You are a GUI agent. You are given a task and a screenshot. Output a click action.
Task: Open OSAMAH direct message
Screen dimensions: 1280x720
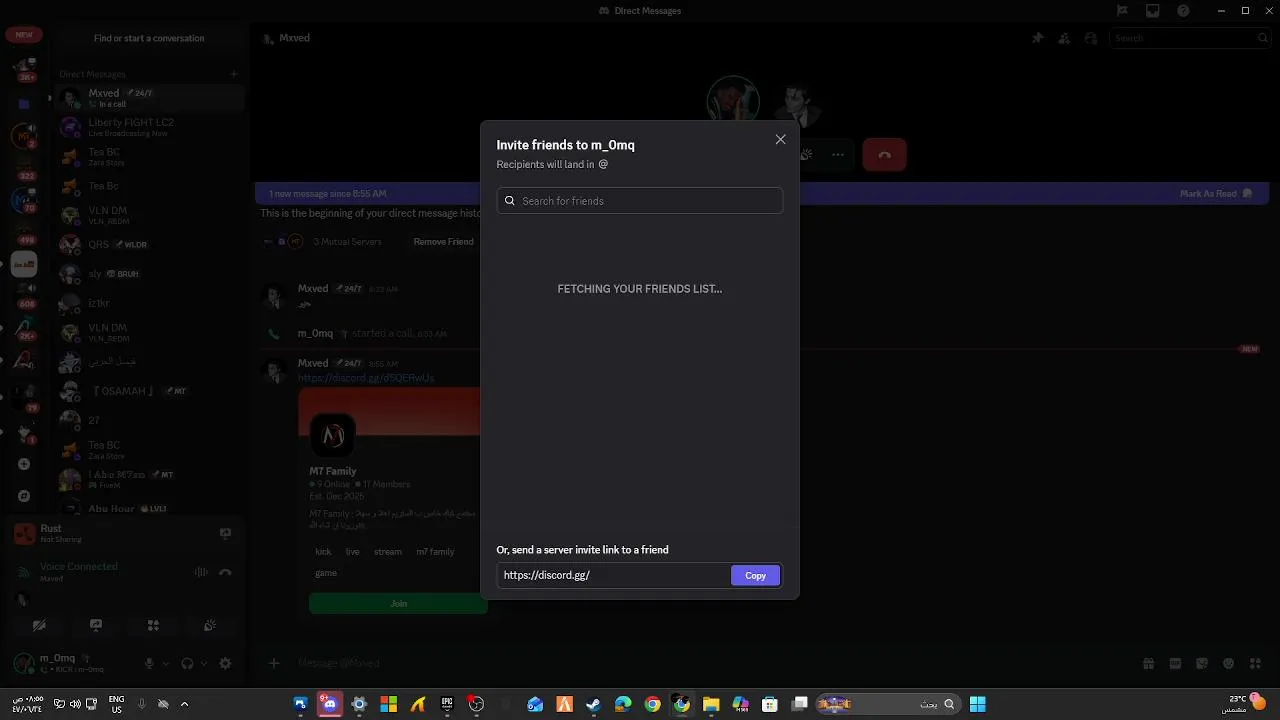coord(150,391)
